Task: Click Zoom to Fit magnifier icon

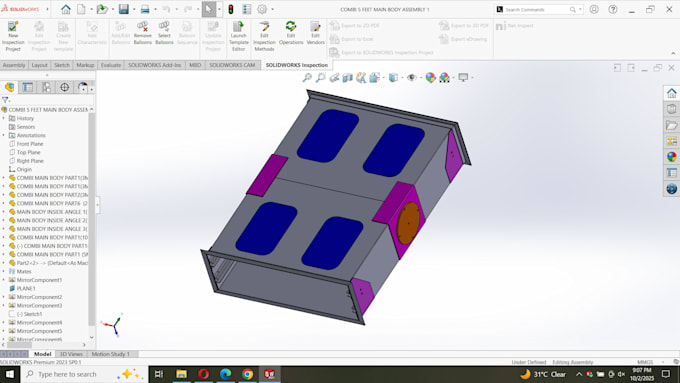Action: click(x=307, y=78)
